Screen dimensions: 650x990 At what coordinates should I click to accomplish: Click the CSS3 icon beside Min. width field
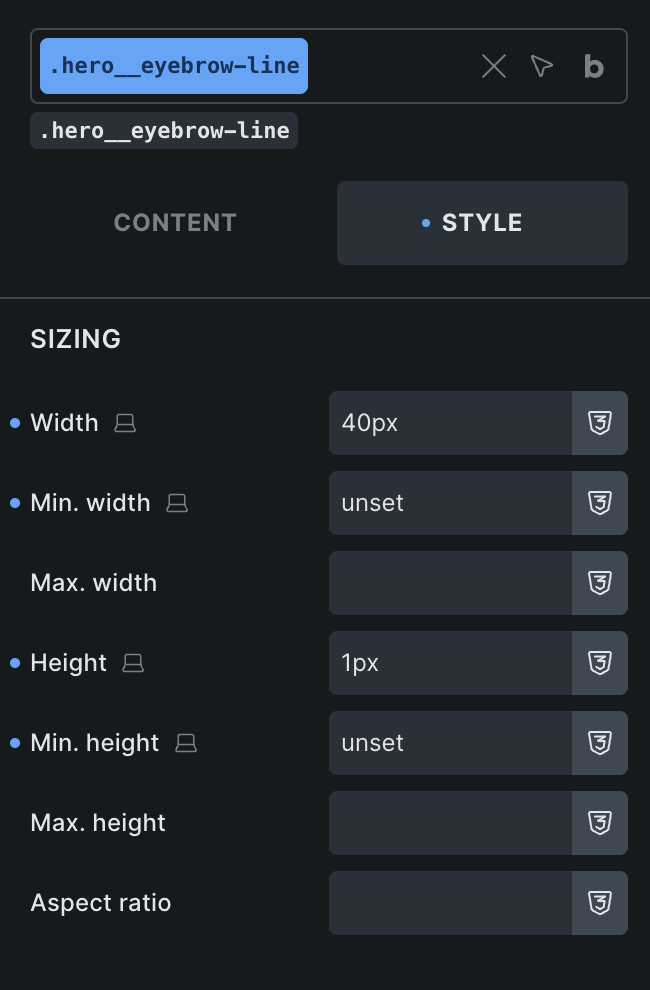point(600,503)
